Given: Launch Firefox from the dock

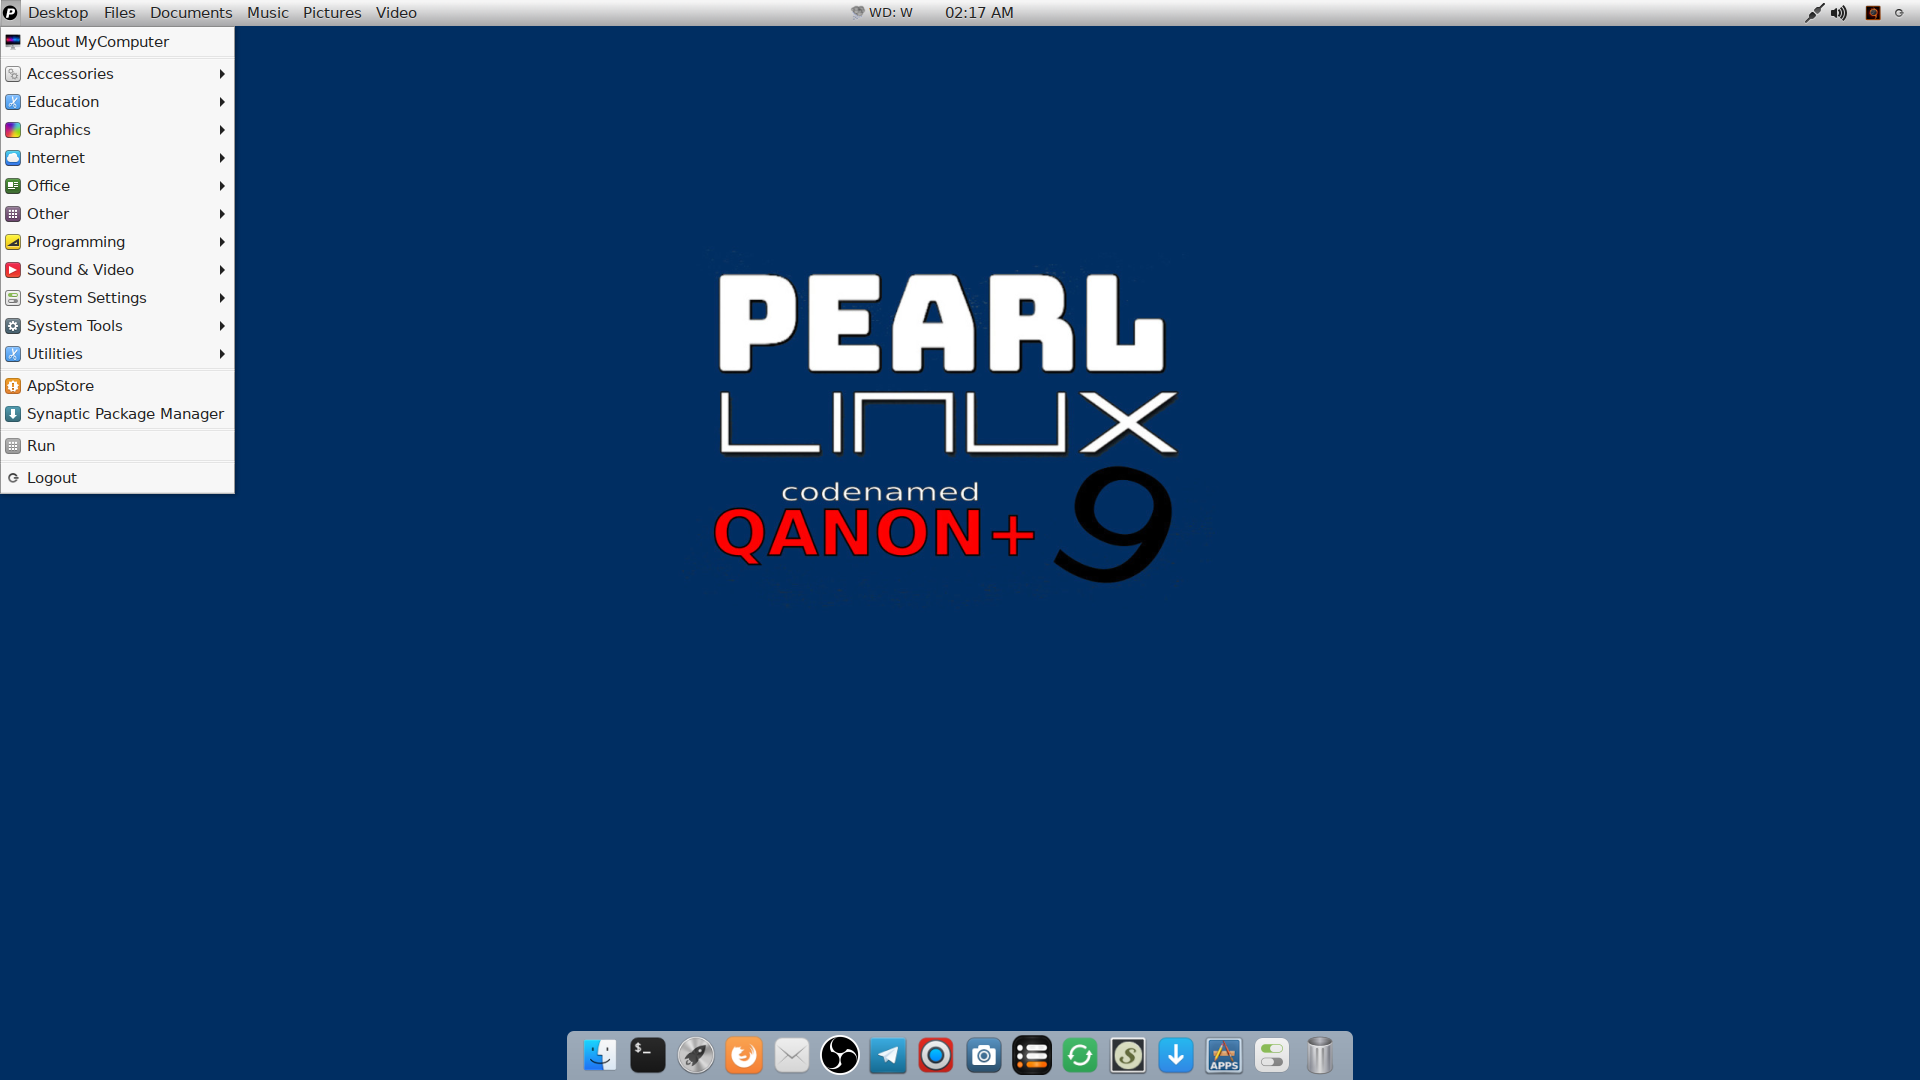Looking at the screenshot, I should point(744,1055).
